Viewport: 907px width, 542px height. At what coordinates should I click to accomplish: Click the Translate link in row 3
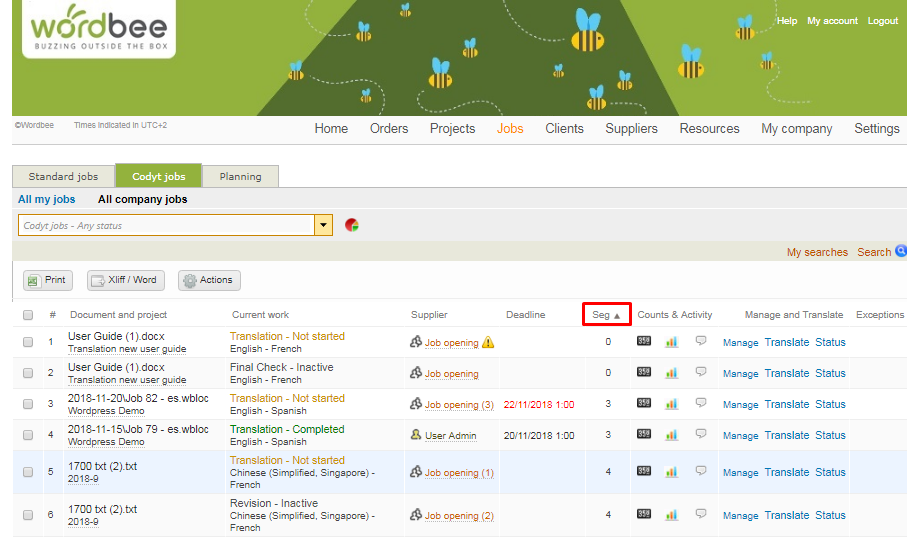[x=786, y=404]
